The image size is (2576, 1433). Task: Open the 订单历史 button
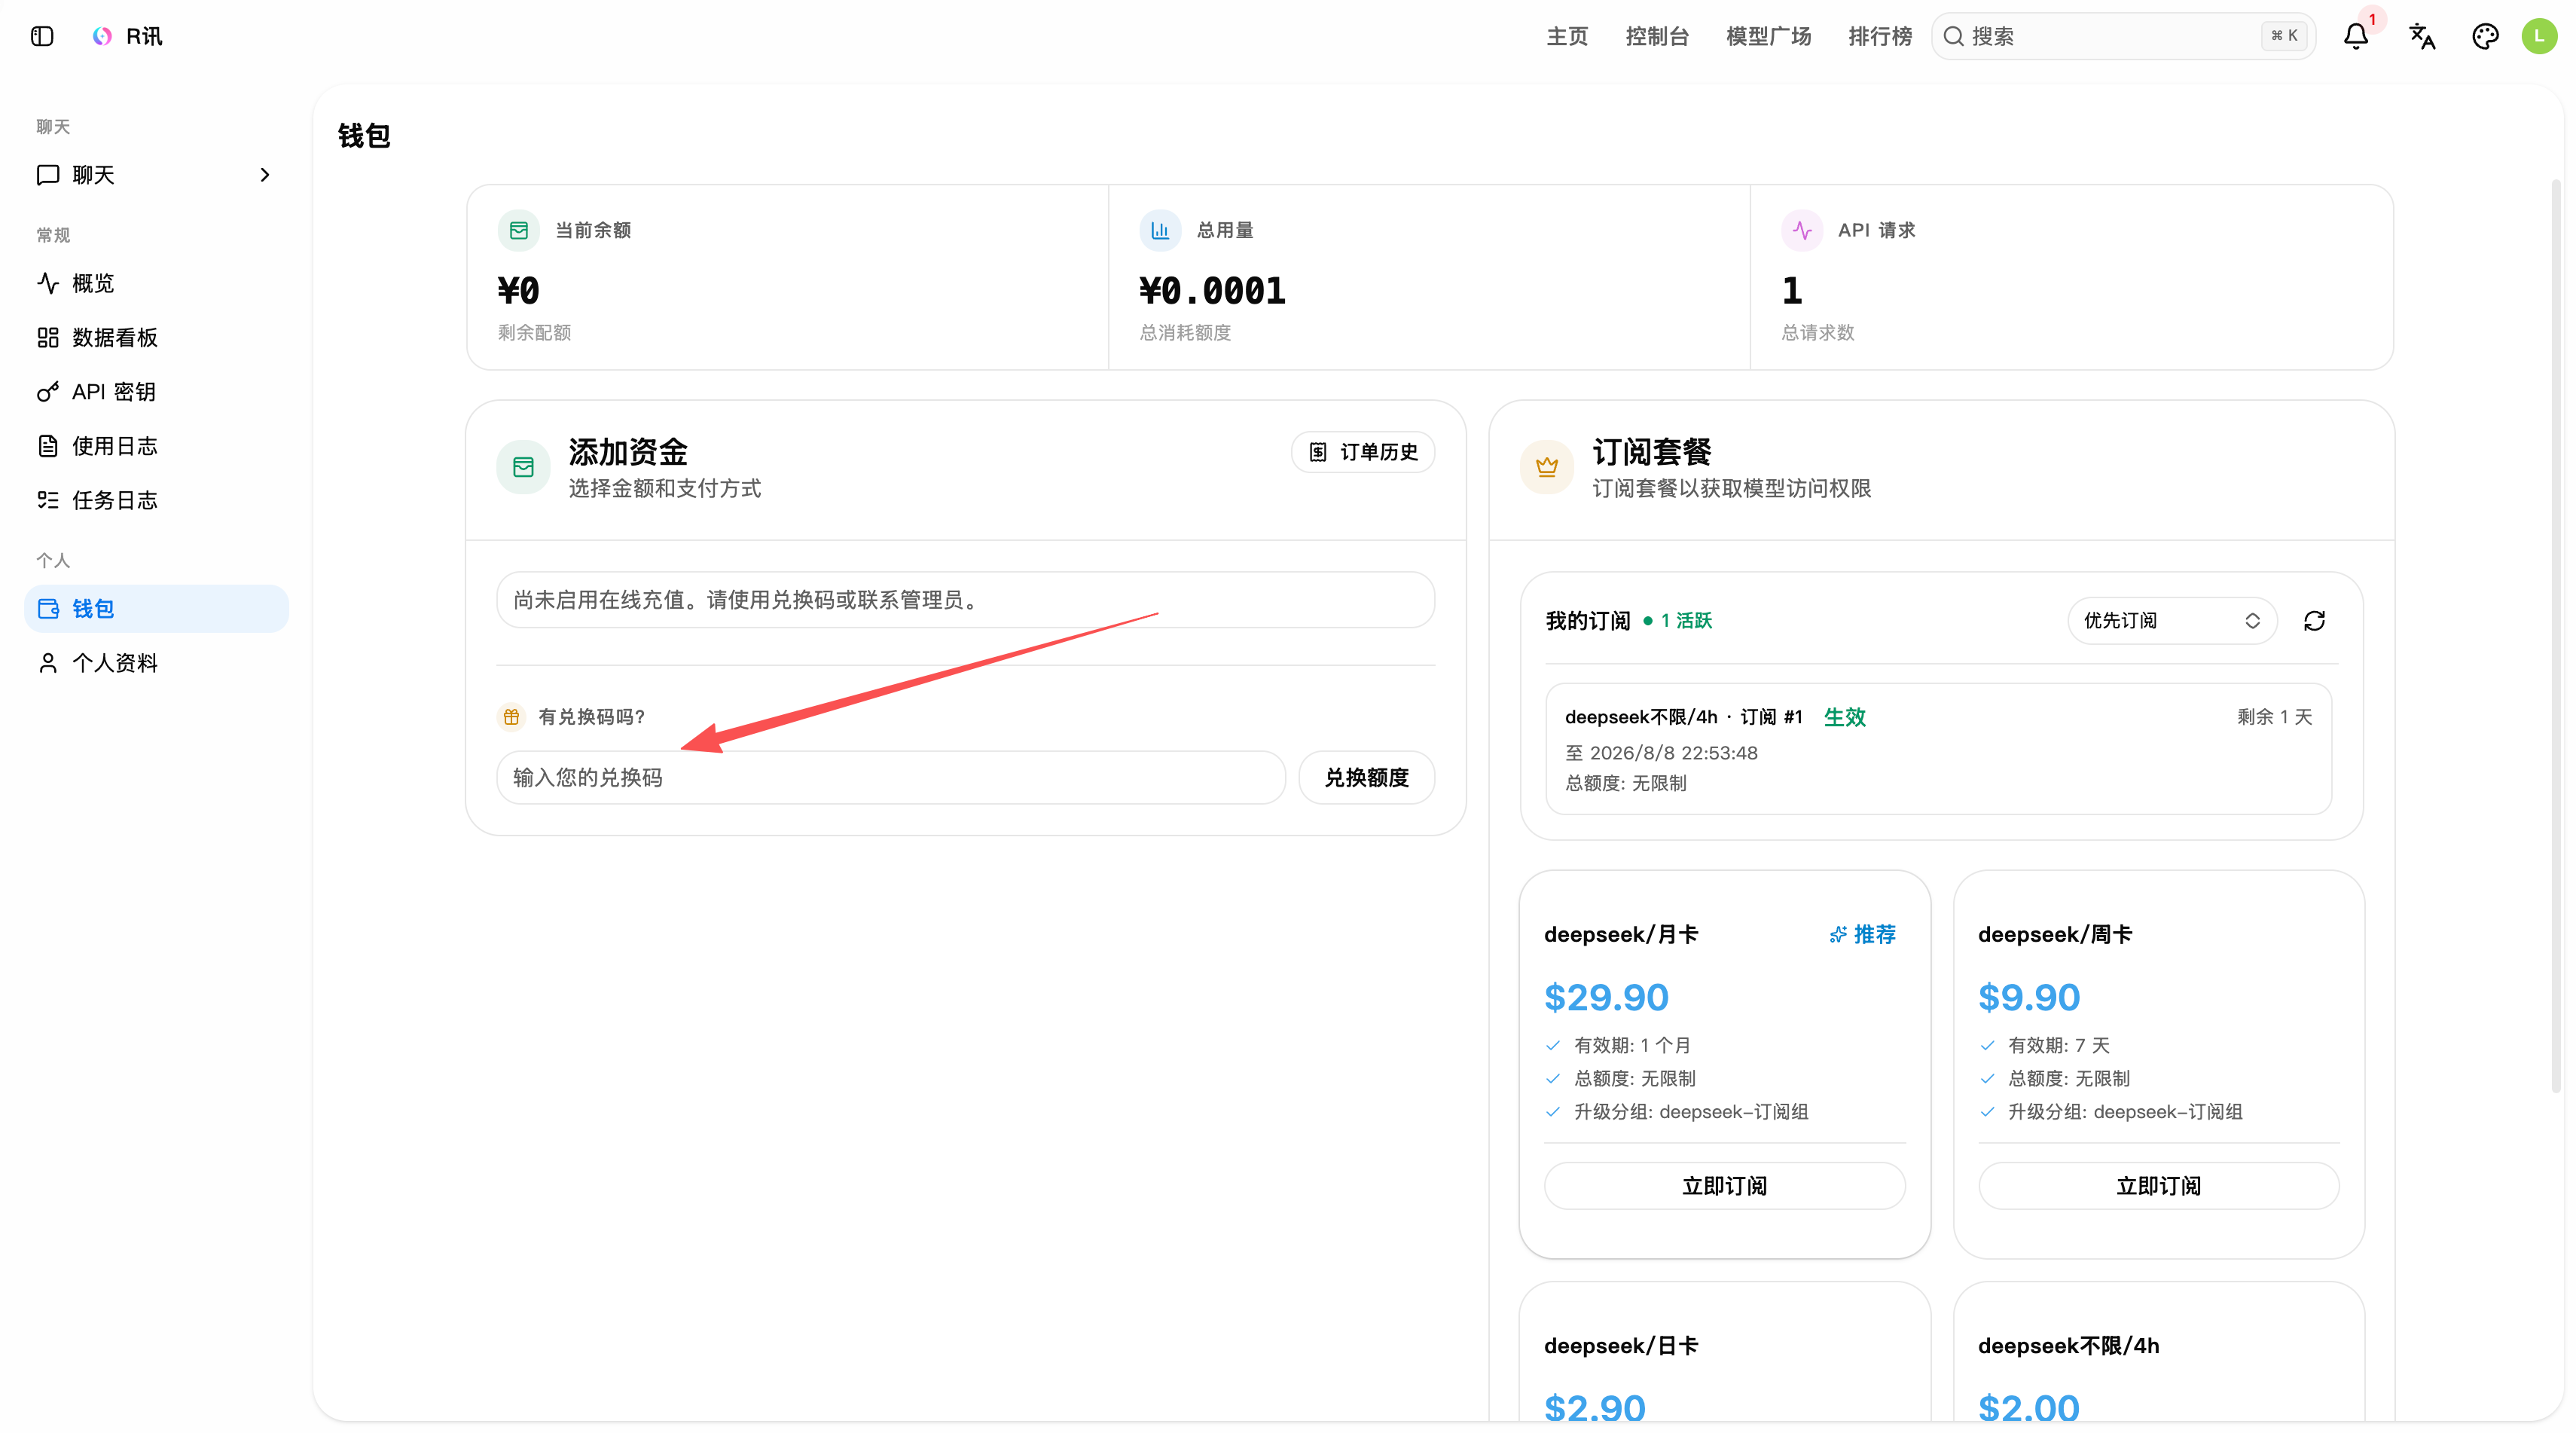coord(1363,452)
